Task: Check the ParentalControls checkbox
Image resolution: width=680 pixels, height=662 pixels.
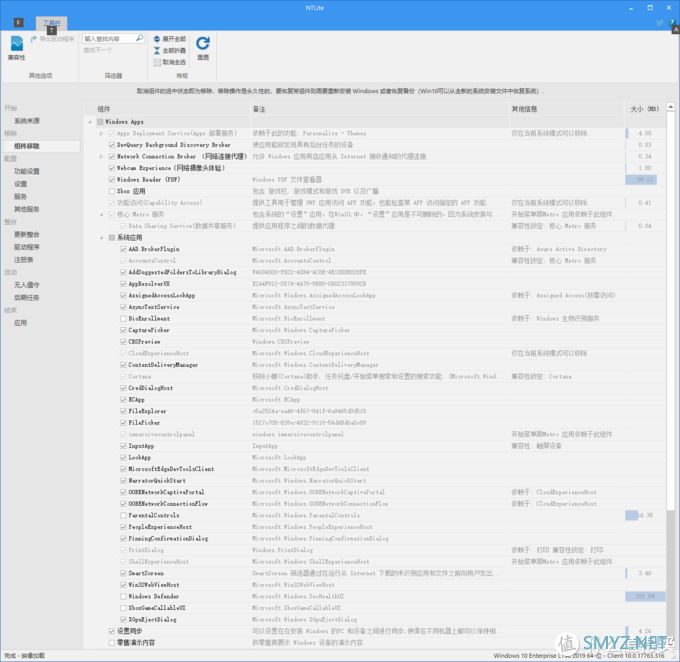Action: pos(123,515)
